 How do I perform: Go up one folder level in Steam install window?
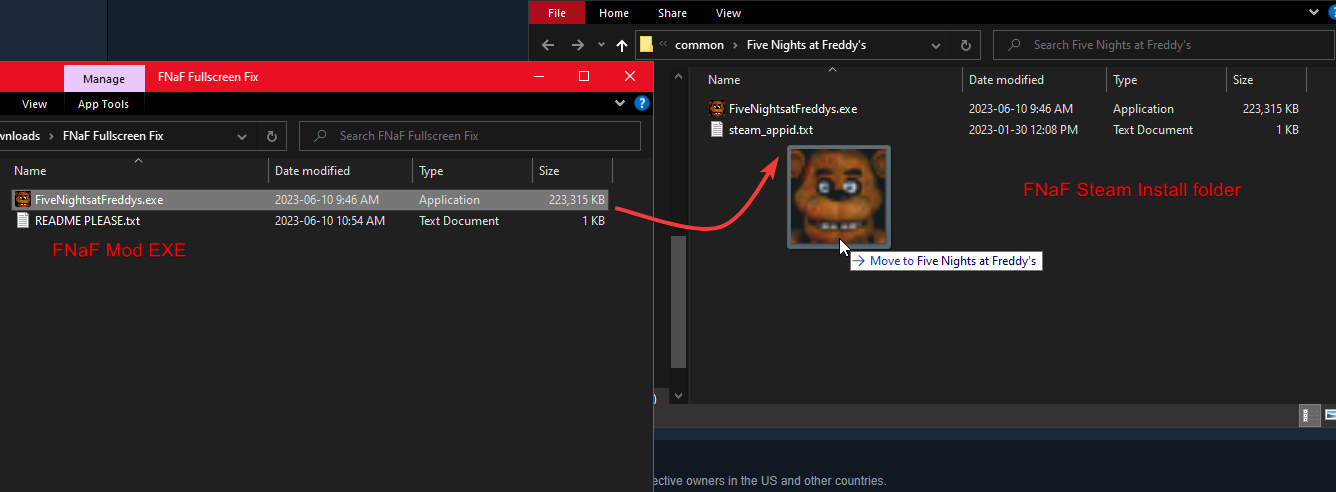pyautogui.click(x=622, y=45)
